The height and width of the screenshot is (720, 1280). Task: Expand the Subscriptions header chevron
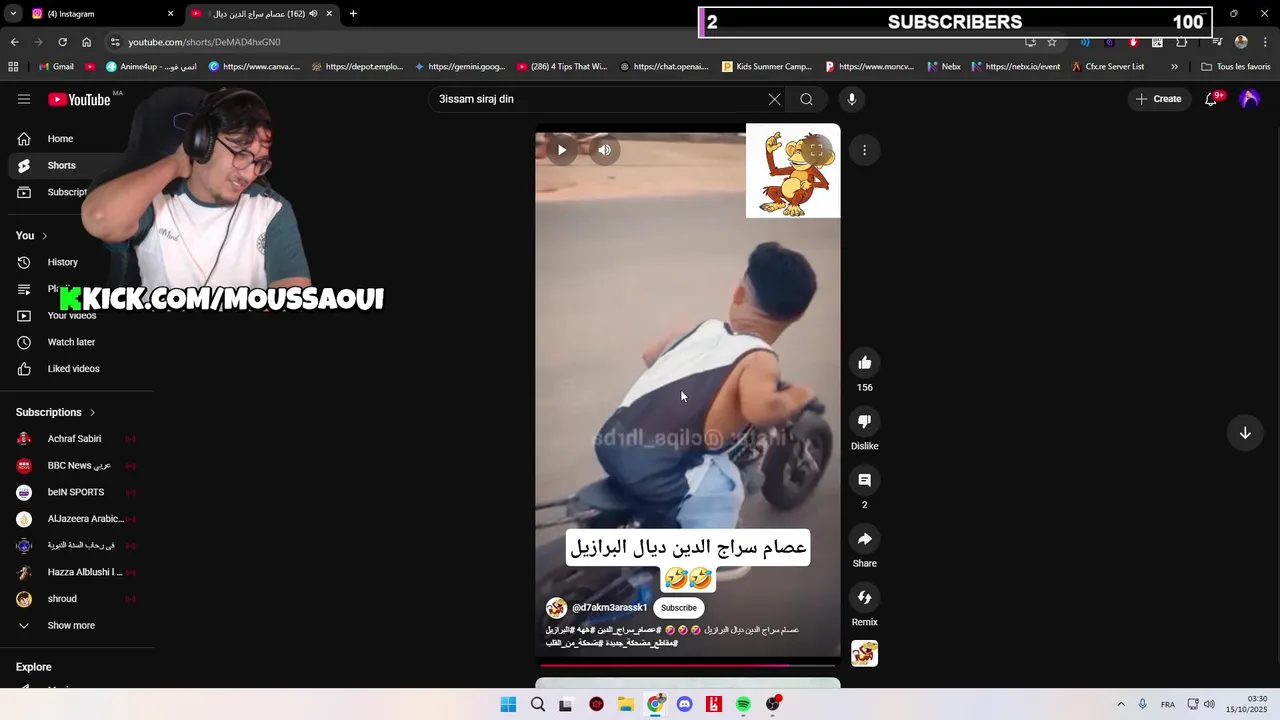93,412
